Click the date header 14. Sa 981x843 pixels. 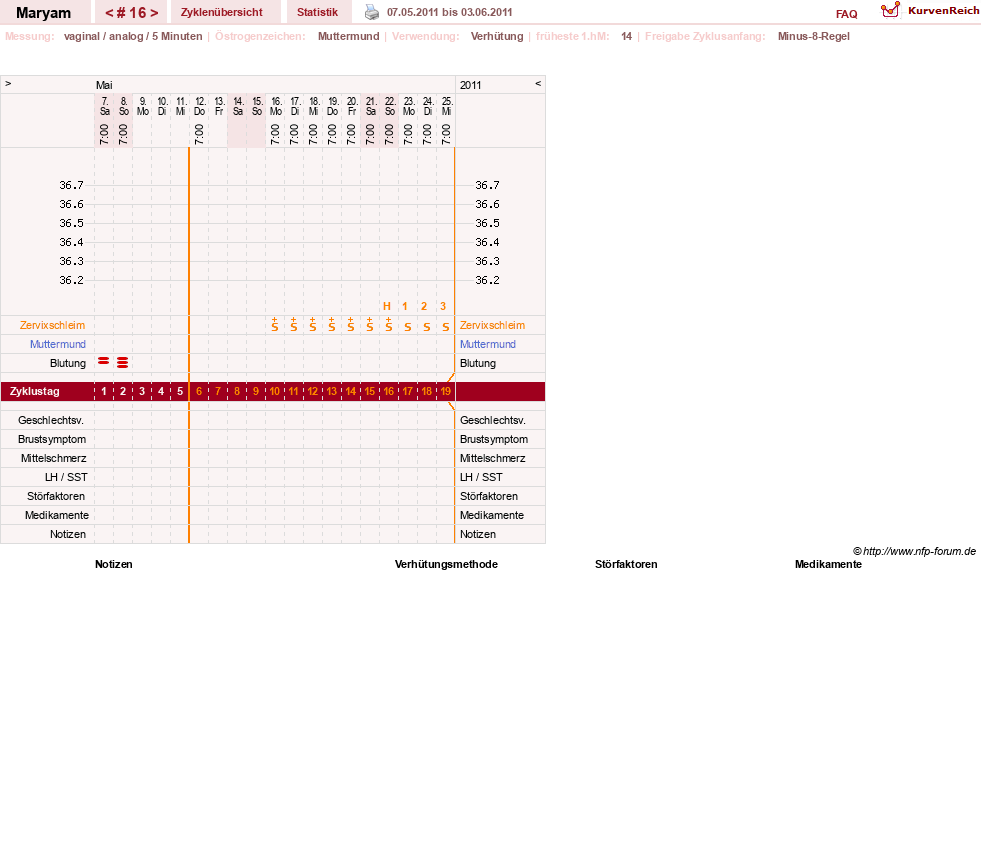[238, 106]
